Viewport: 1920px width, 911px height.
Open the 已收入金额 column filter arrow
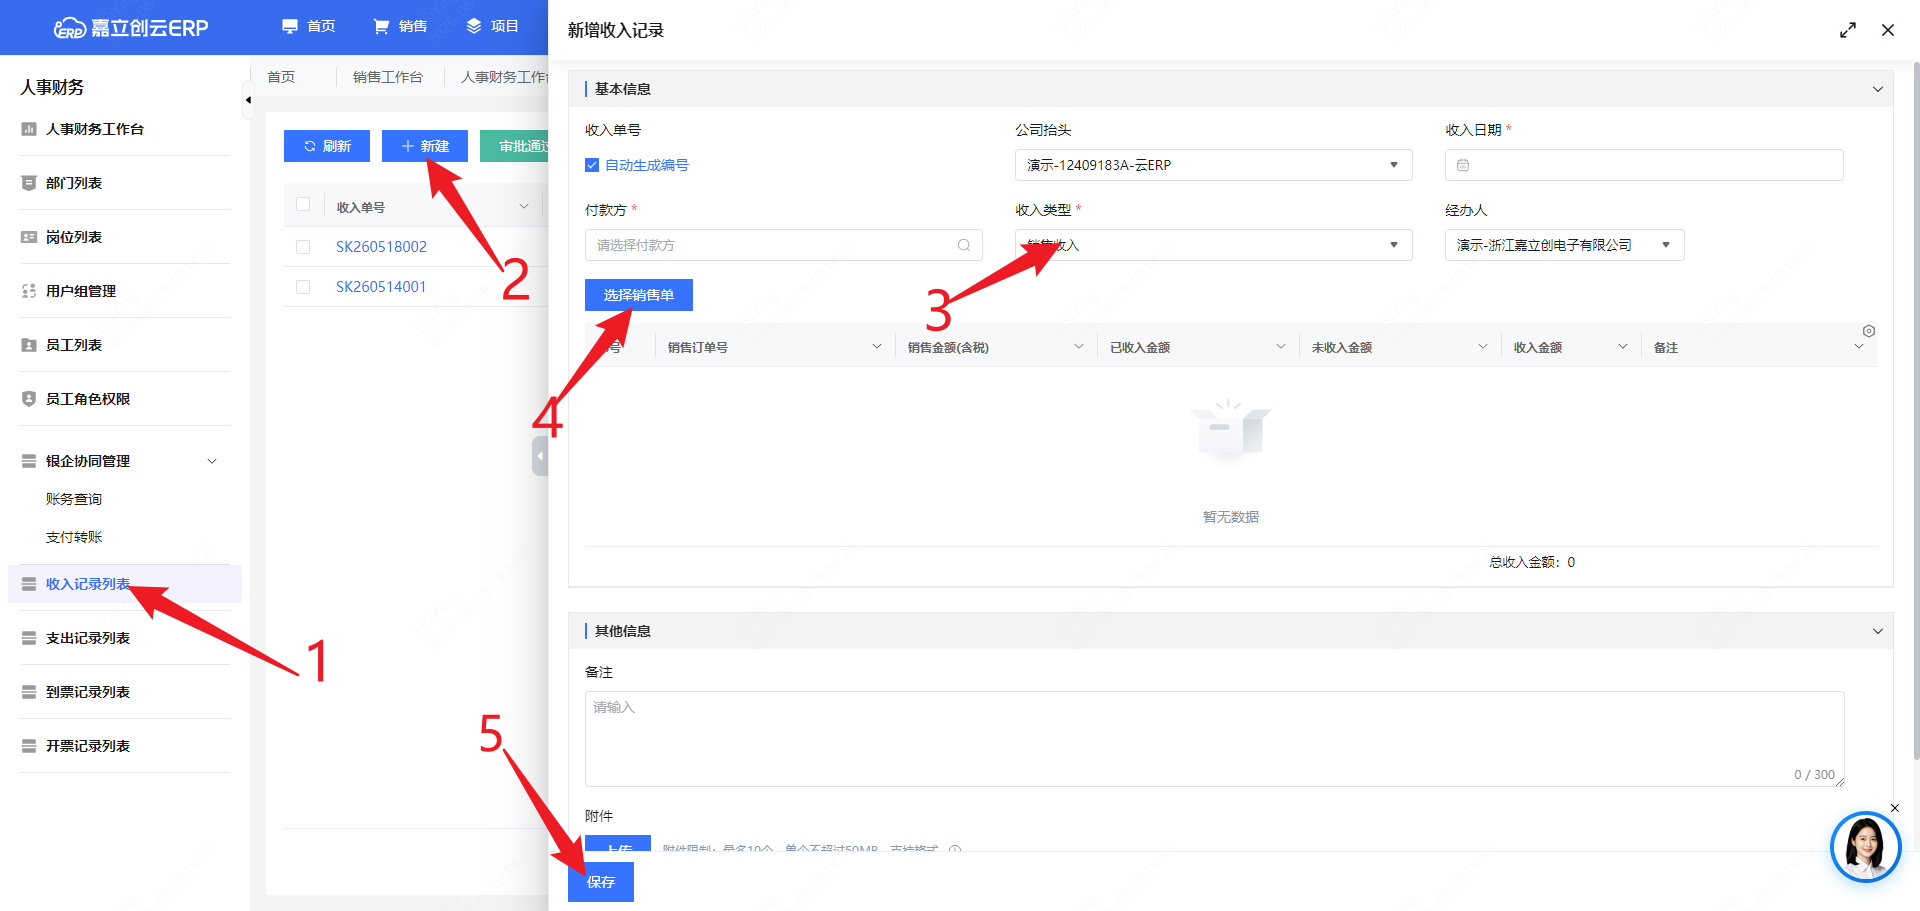tap(1281, 347)
